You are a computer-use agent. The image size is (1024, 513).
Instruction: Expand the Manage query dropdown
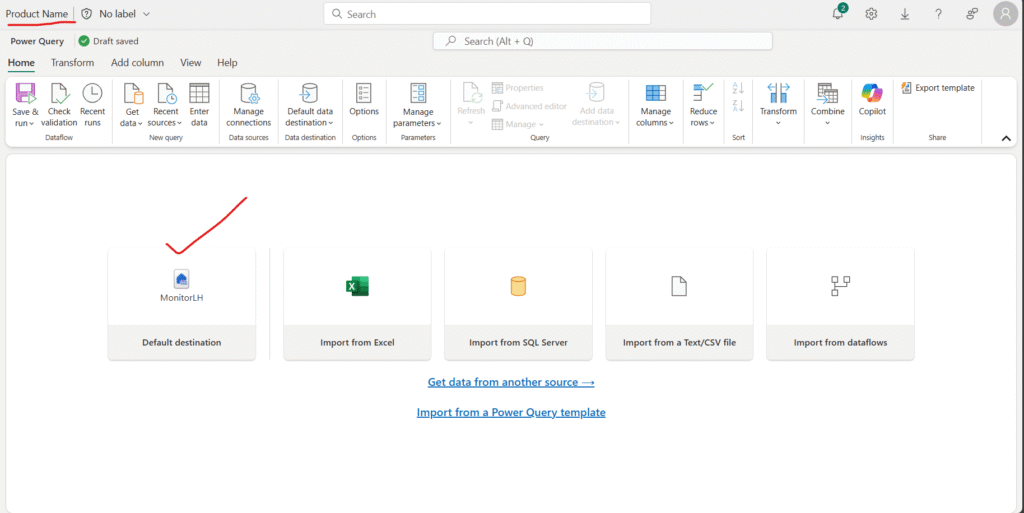517,124
